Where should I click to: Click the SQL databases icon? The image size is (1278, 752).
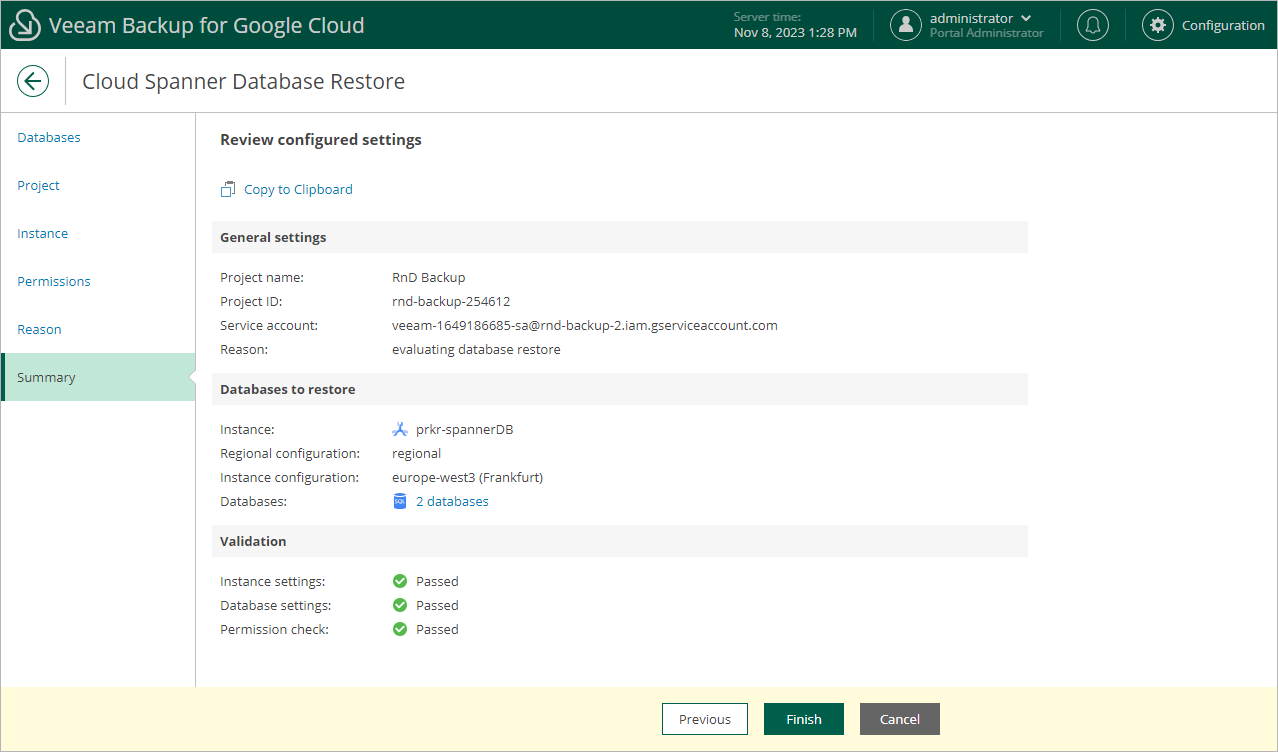pos(400,502)
